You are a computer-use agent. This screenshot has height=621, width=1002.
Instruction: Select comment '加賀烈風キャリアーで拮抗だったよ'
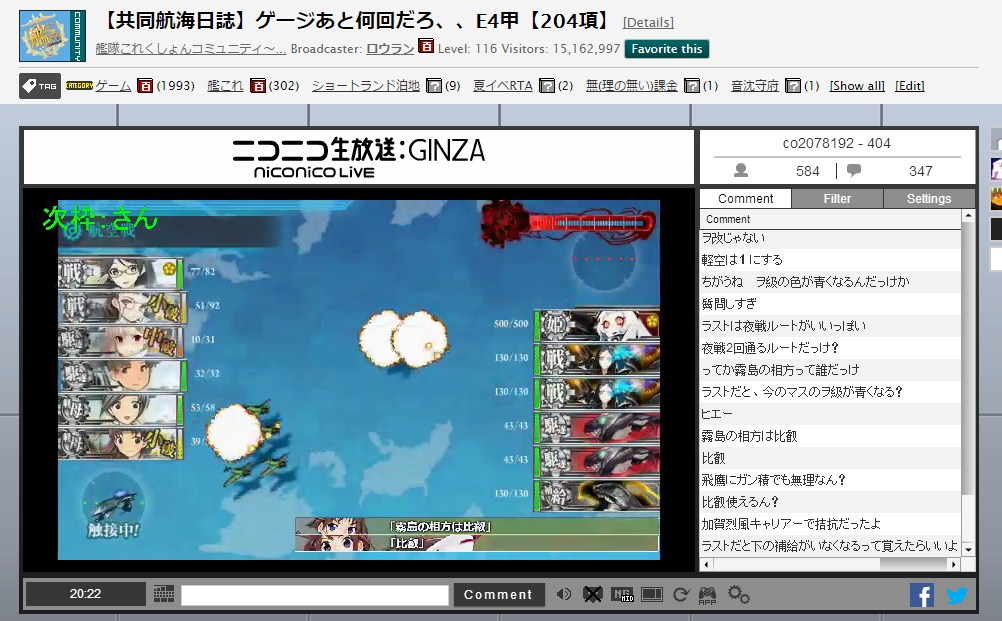[x=831, y=524]
